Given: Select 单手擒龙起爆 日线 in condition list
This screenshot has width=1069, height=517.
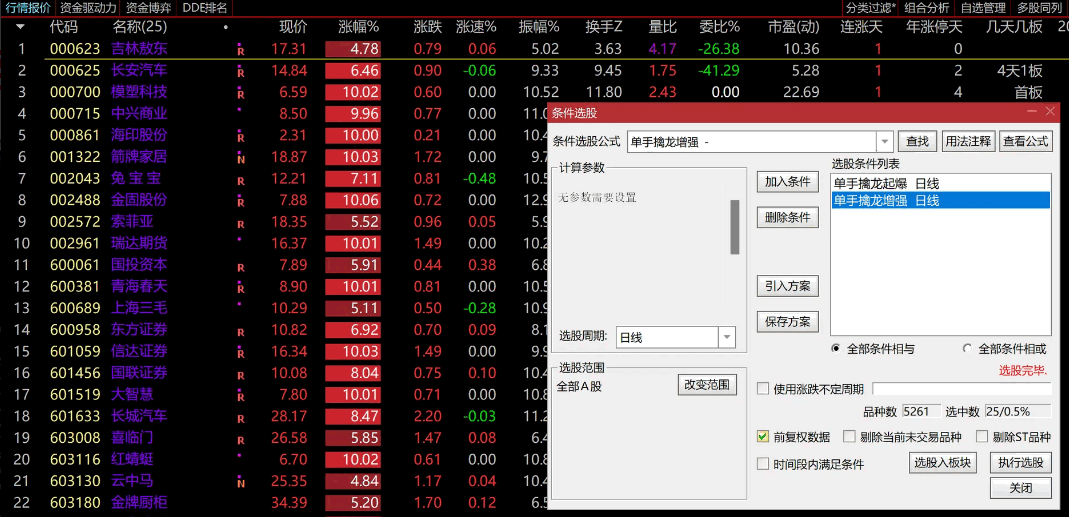Looking at the screenshot, I should coord(941,183).
